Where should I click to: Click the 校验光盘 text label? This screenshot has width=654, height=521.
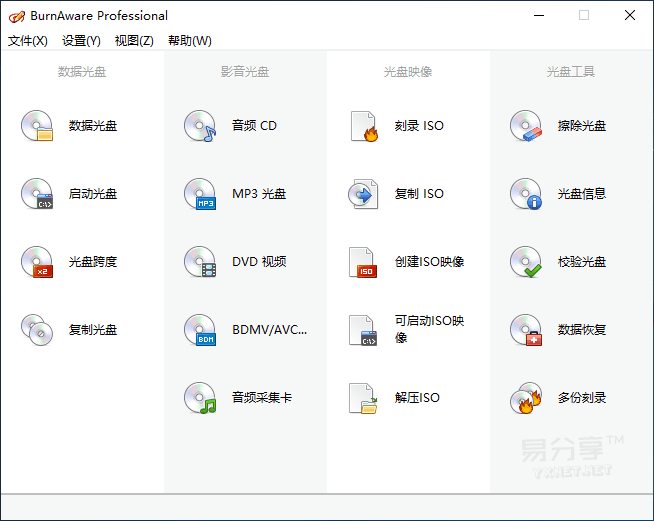[x=582, y=262]
